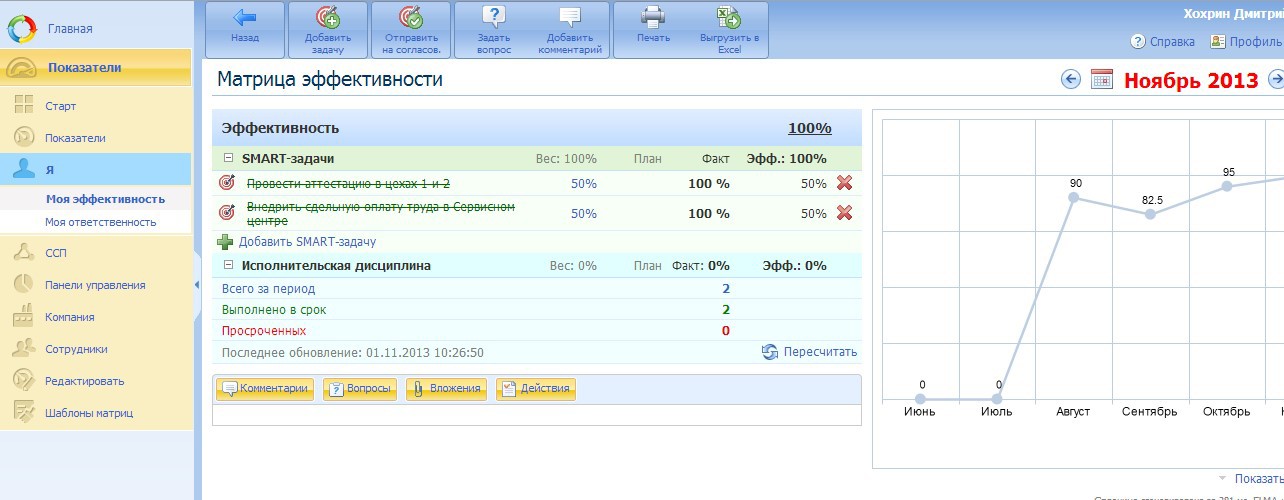Click the 100% efficiency total link

tap(810, 128)
